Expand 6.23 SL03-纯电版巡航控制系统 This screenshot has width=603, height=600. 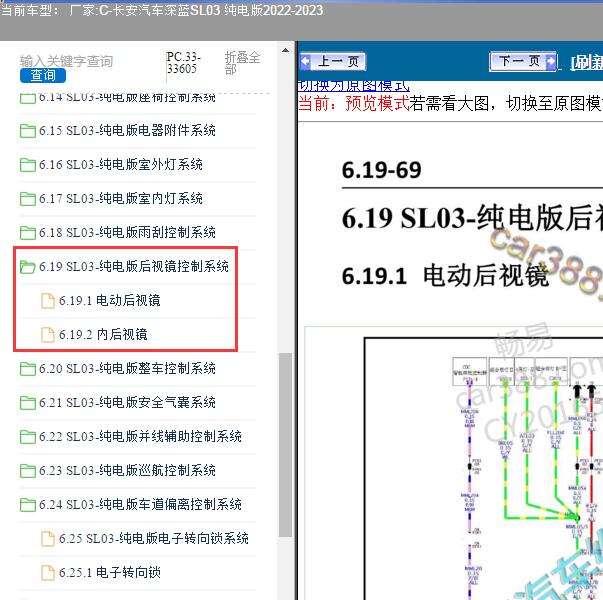pyautogui.click(x=127, y=470)
